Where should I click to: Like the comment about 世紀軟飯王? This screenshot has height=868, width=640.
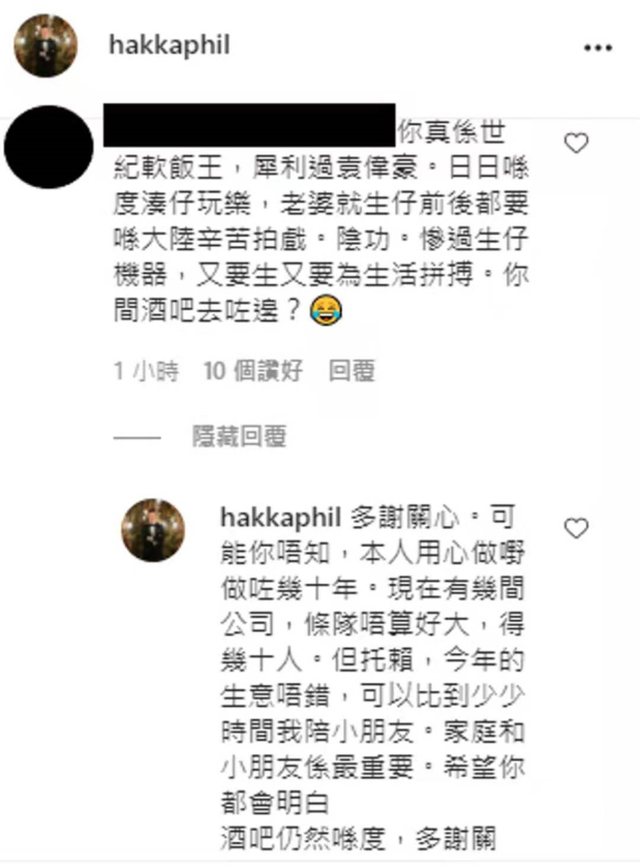576,143
